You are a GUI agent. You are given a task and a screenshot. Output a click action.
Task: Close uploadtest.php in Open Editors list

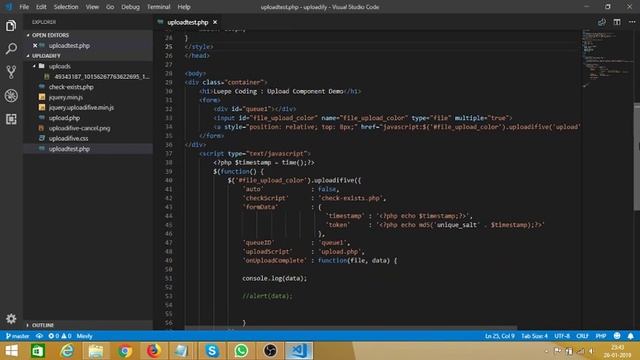[35, 46]
